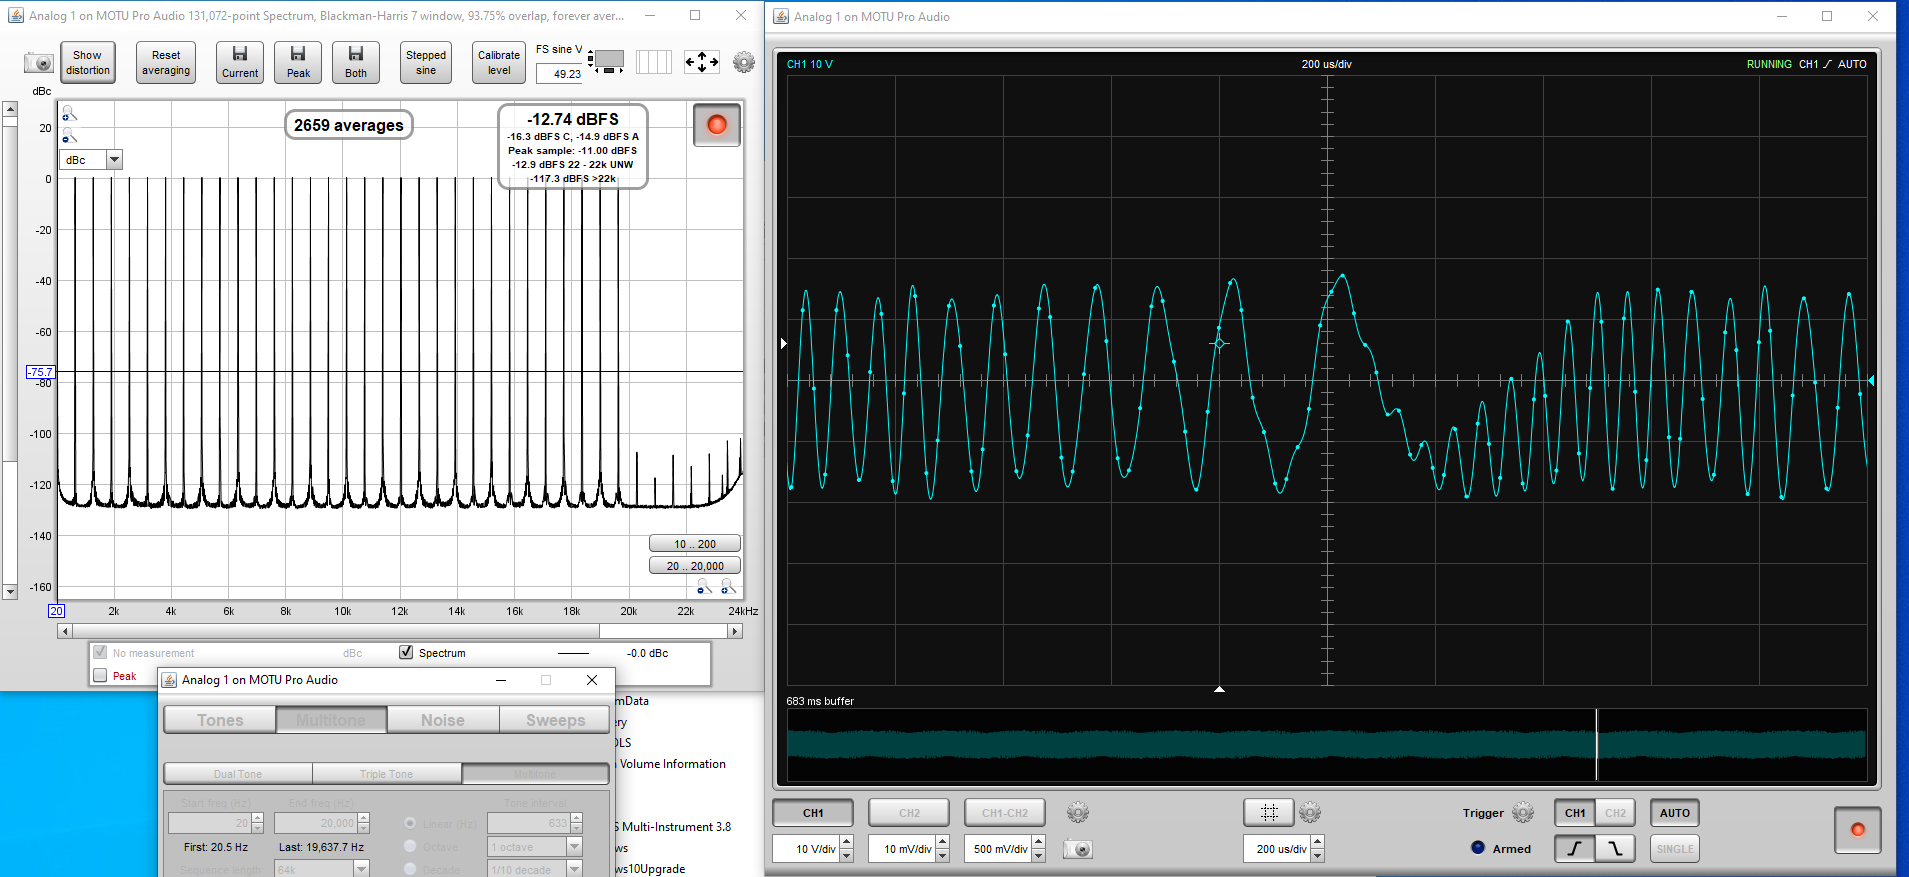
Task: Decrease CH2 10 mV/div stepper
Action: click(943, 855)
